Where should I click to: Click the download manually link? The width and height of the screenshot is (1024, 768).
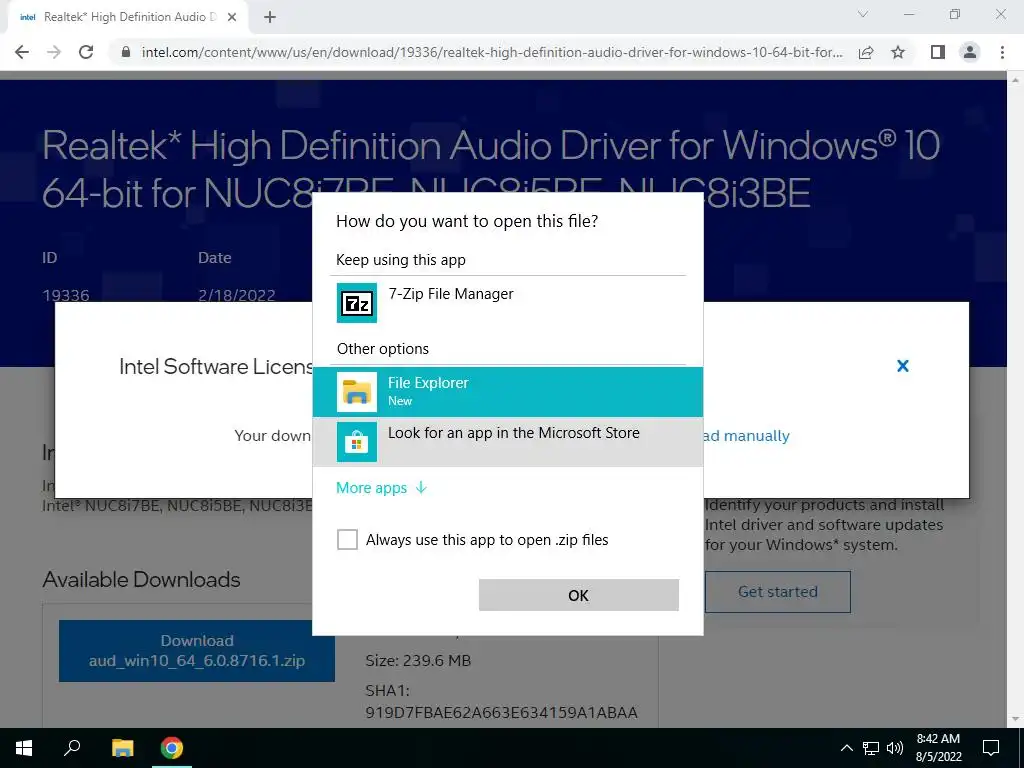point(746,436)
